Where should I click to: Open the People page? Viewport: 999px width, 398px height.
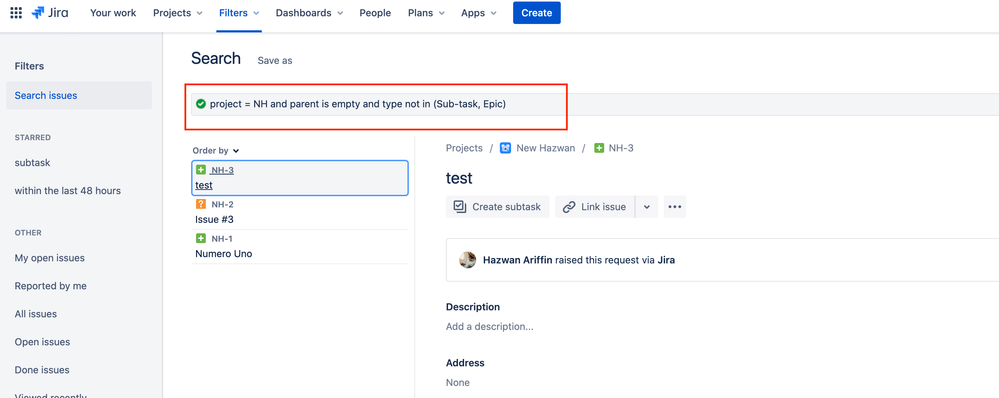tap(375, 13)
